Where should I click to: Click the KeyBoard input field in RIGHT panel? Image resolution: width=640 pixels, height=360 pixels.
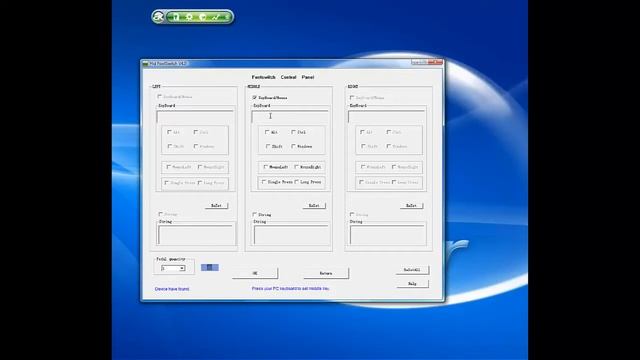[387, 117]
